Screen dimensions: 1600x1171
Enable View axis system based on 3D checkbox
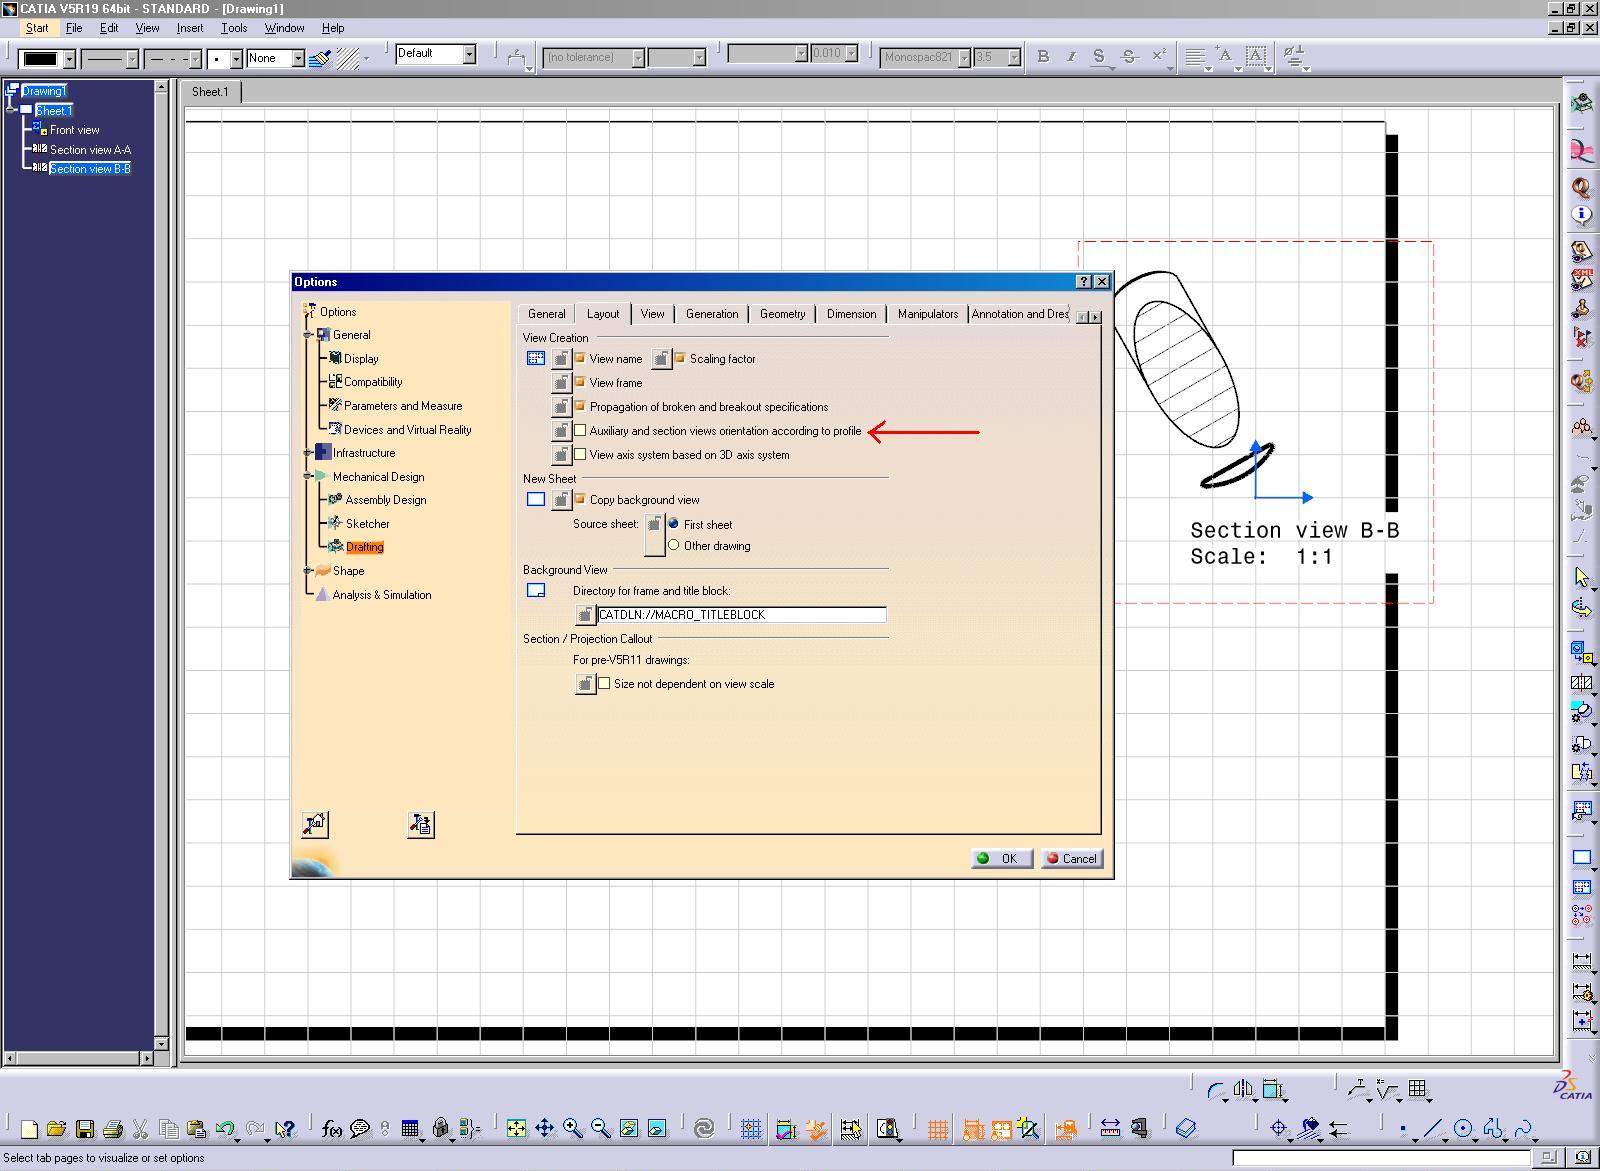[580, 454]
